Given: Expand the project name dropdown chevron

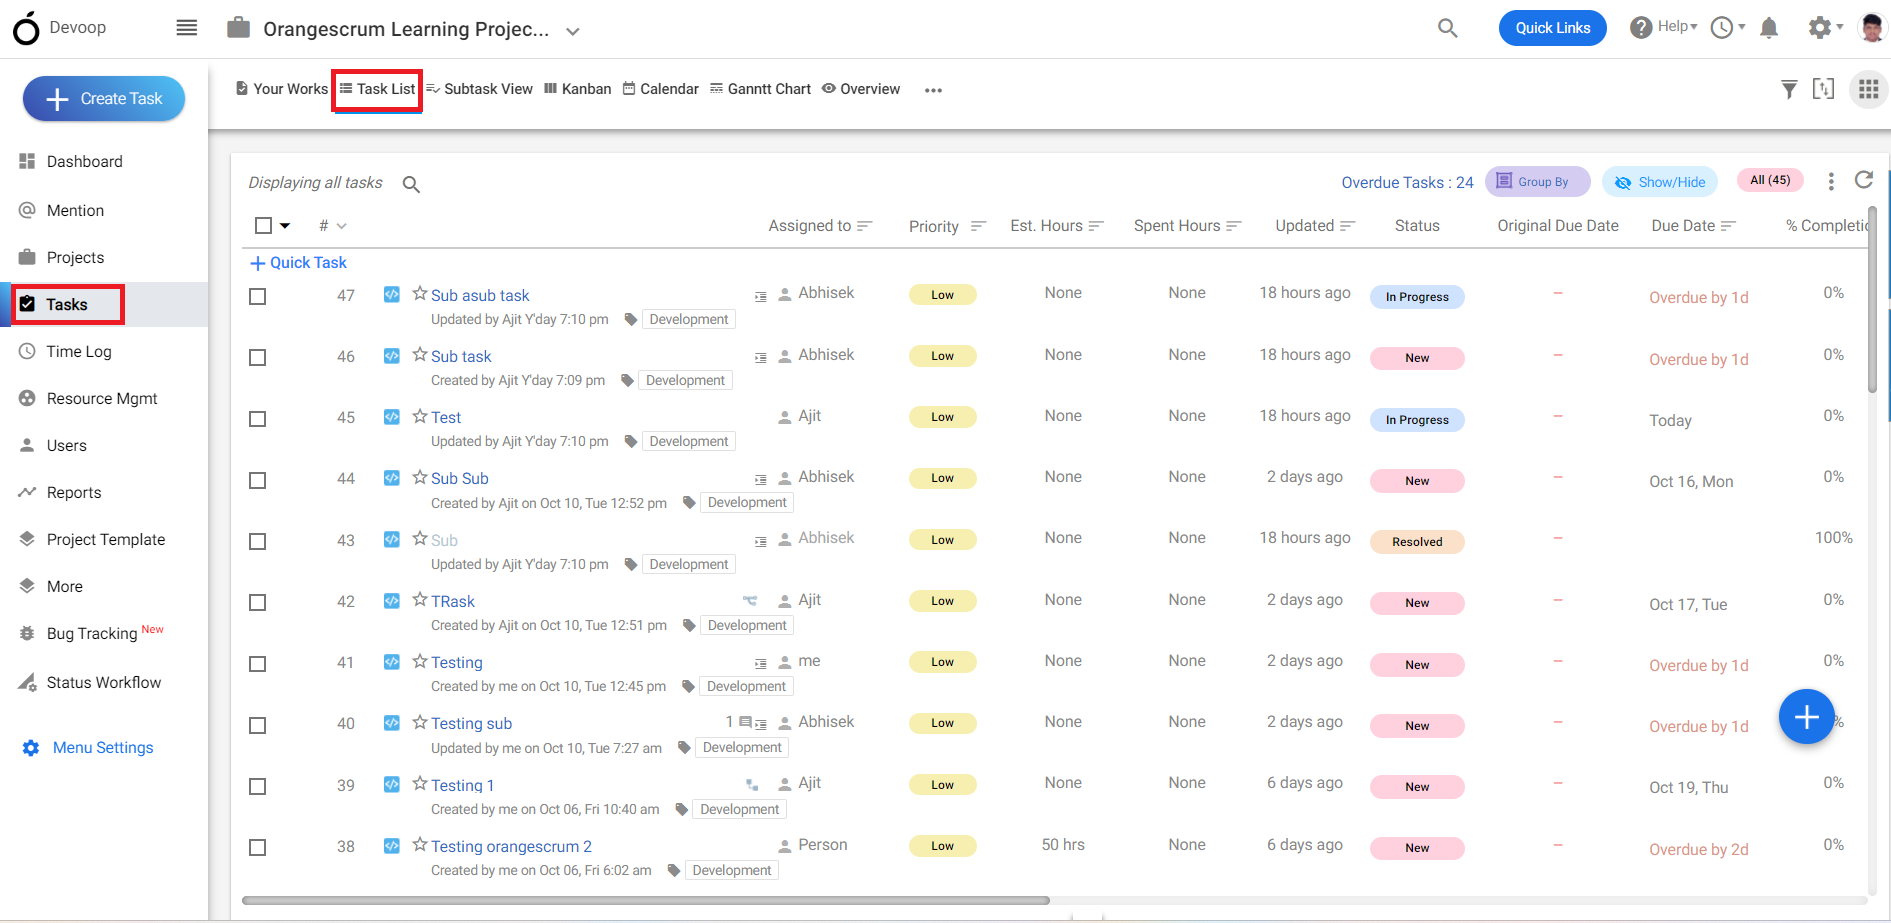Looking at the screenshot, I should point(573,31).
